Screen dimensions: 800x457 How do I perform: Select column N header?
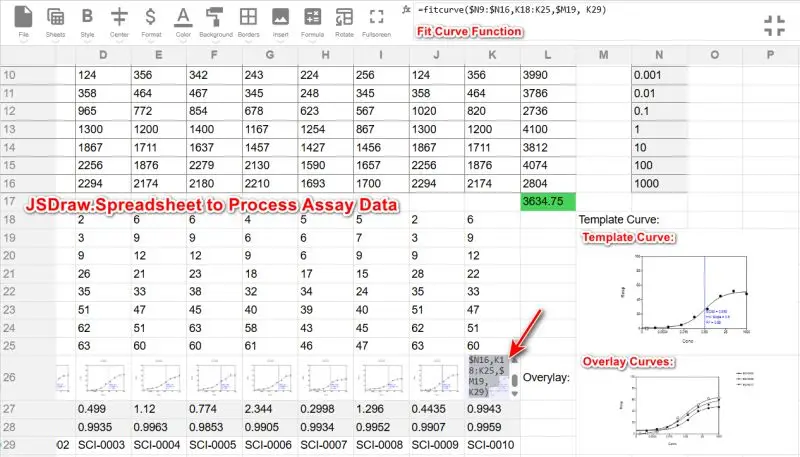(x=659, y=55)
